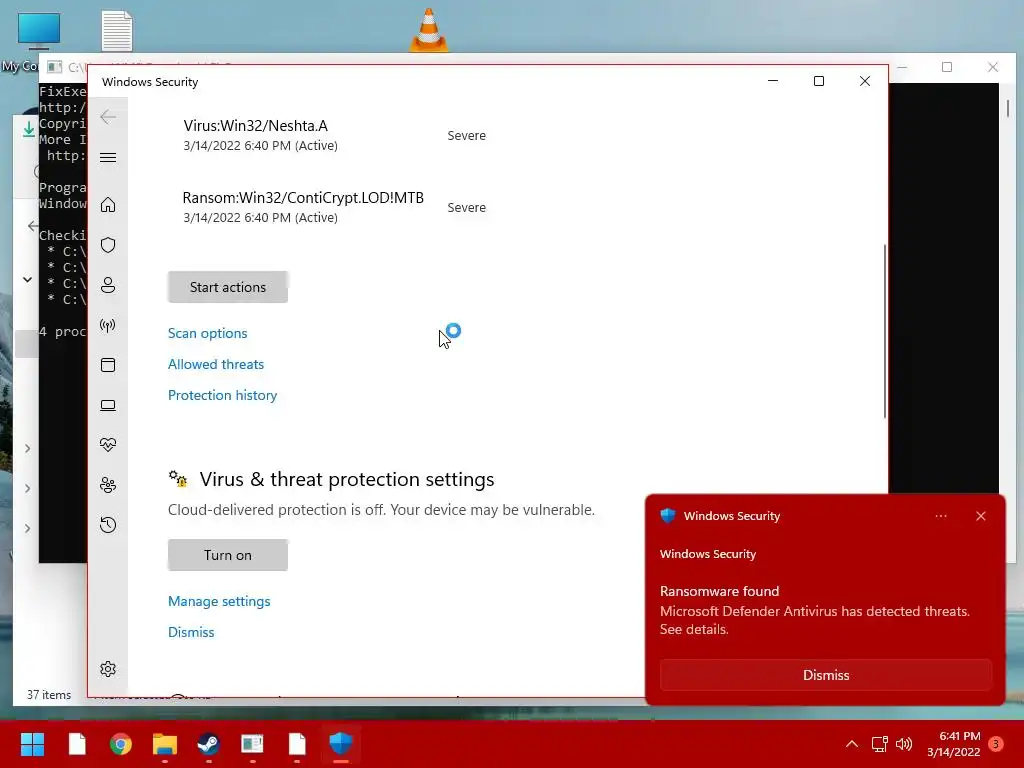Open Settings gear in Windows Security sidebar

(x=108, y=669)
